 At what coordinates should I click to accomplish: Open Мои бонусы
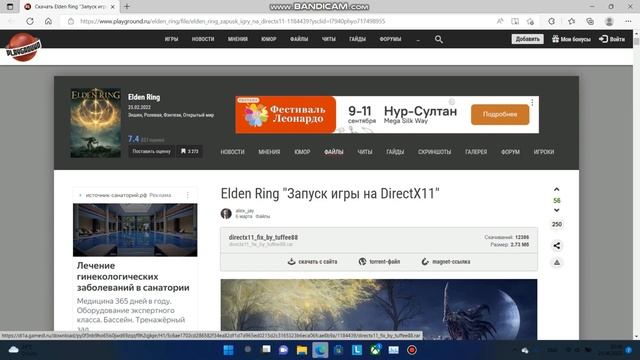coord(571,39)
